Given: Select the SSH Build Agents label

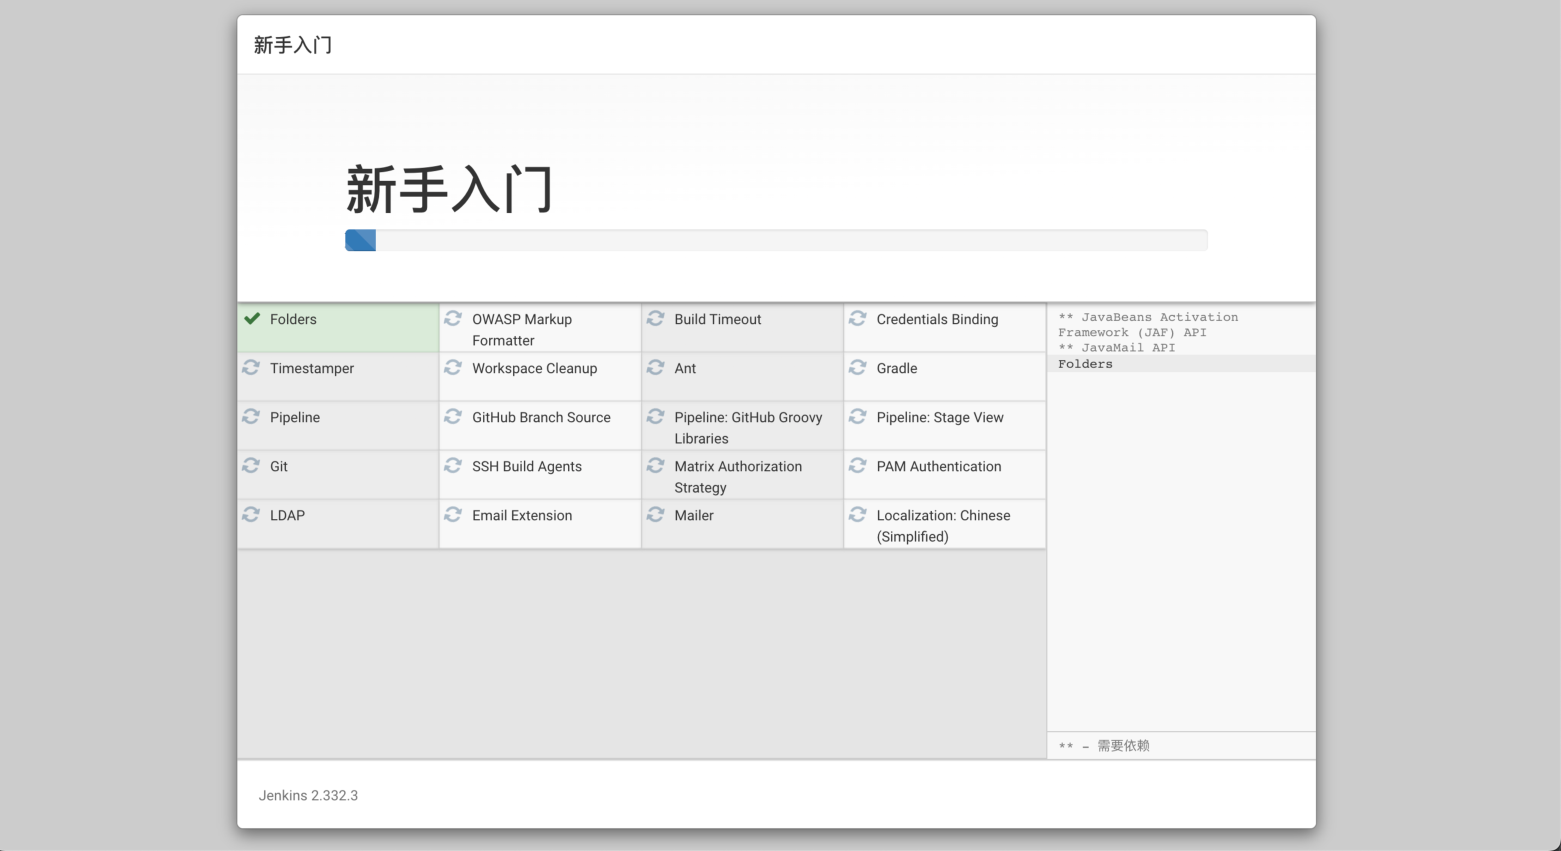Looking at the screenshot, I should tap(527, 466).
